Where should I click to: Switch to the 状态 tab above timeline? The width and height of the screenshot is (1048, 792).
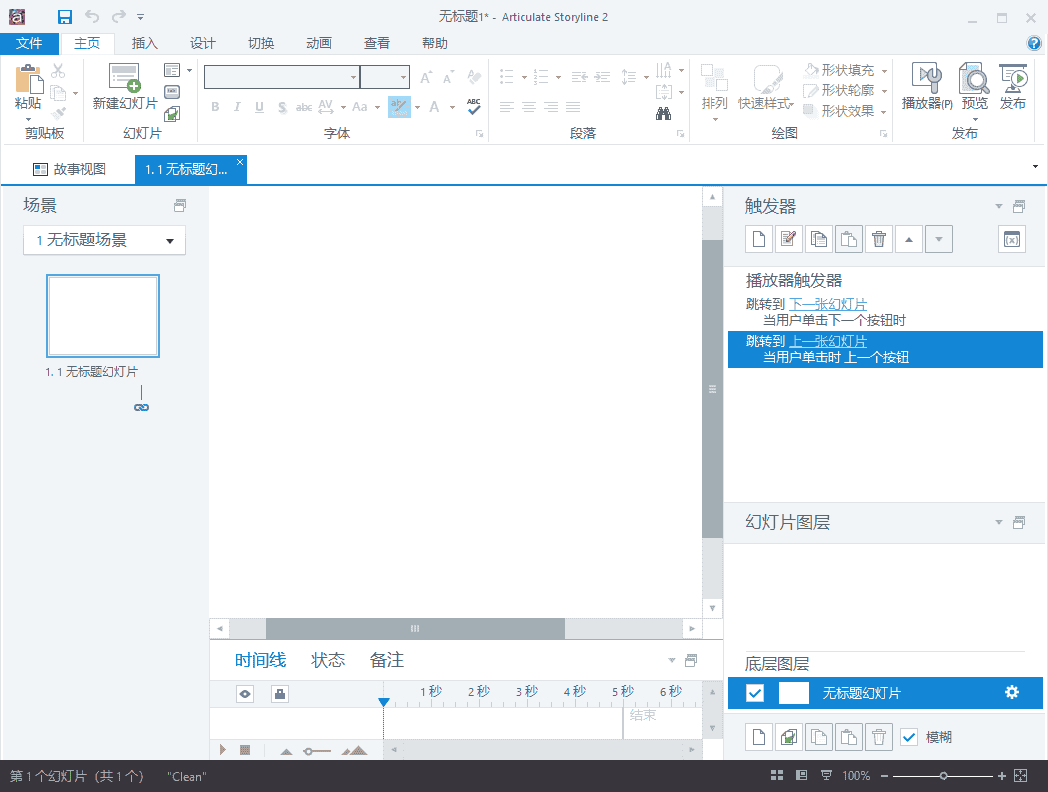(x=328, y=660)
